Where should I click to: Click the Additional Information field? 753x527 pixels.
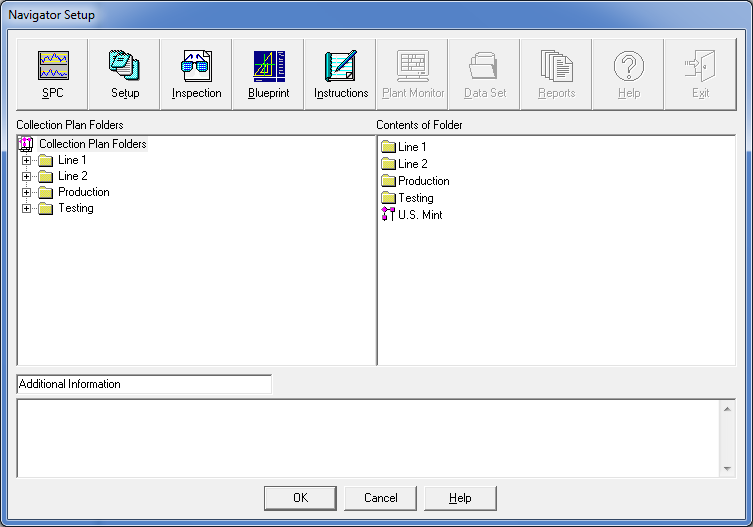(x=144, y=384)
